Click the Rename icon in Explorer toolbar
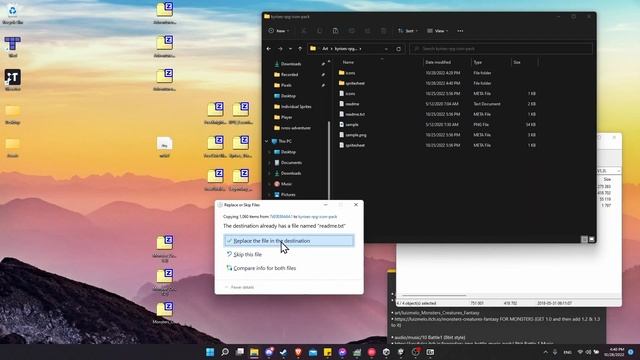This screenshot has height=360, width=640. (x=351, y=31)
